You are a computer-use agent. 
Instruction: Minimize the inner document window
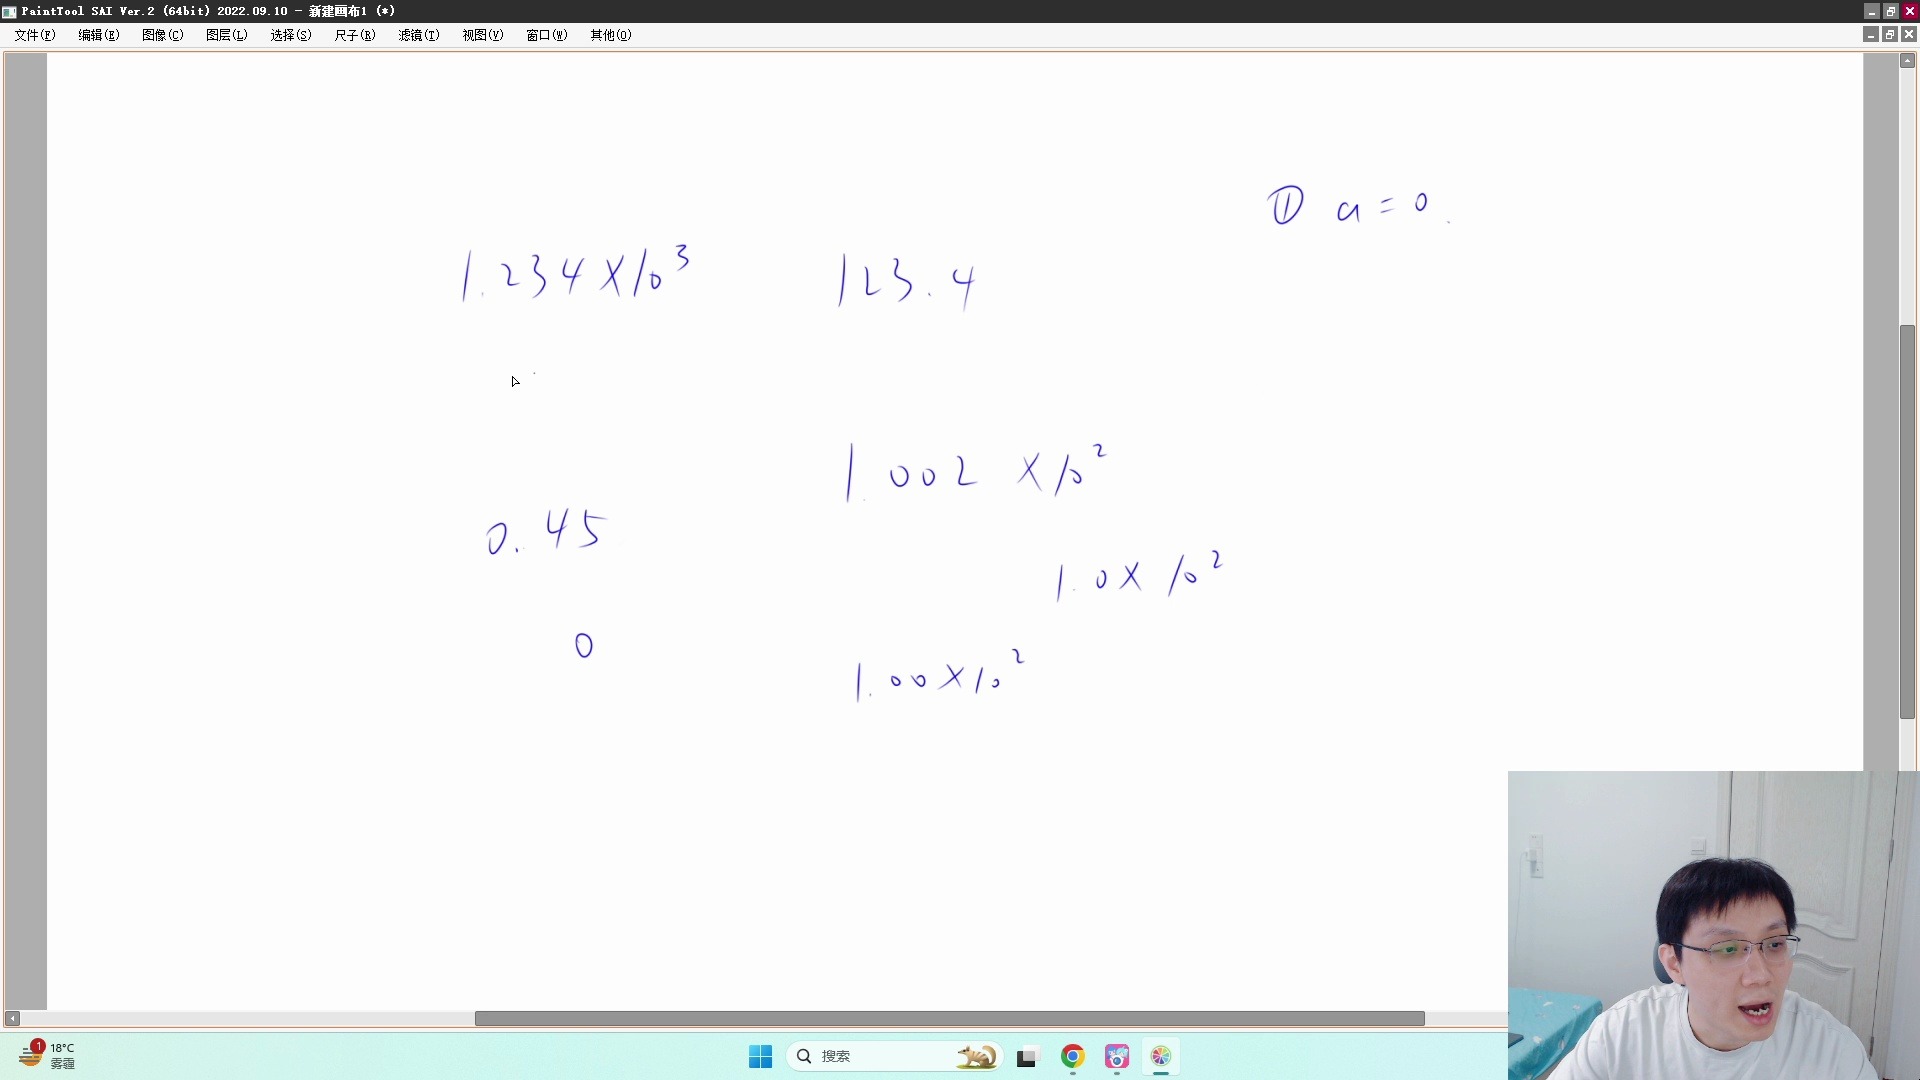coord(1871,35)
